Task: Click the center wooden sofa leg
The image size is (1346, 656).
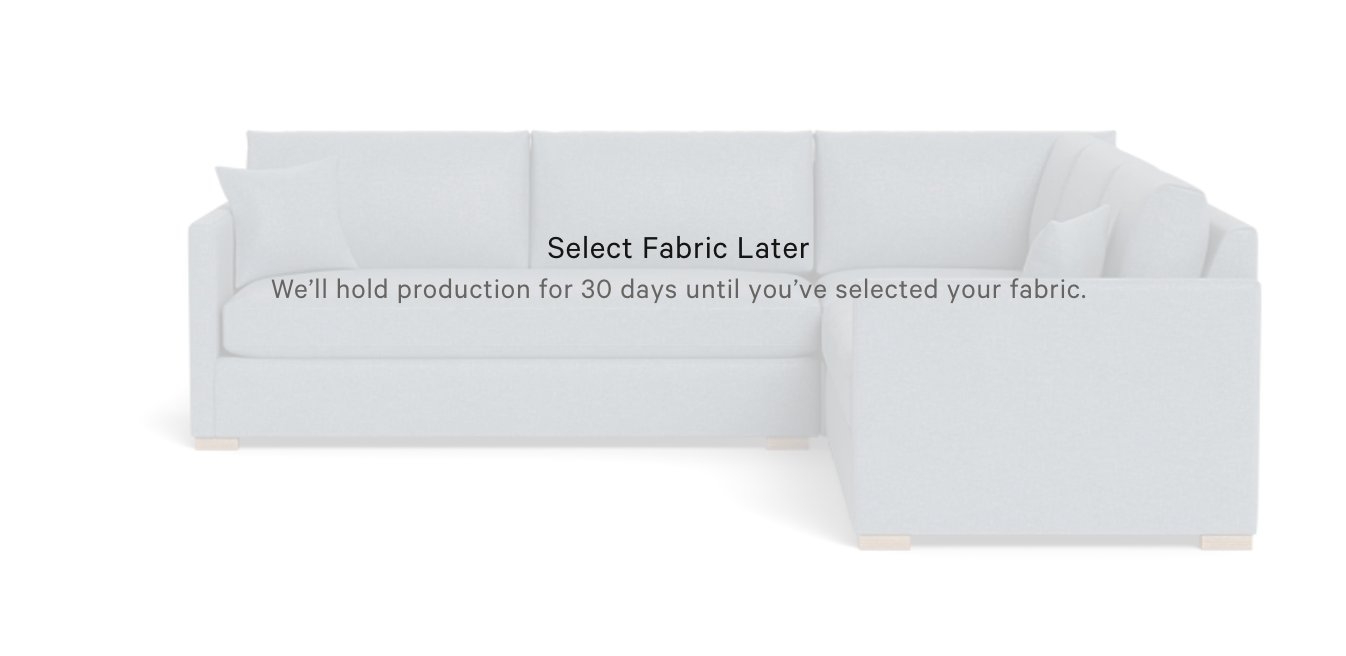Action: click(787, 443)
